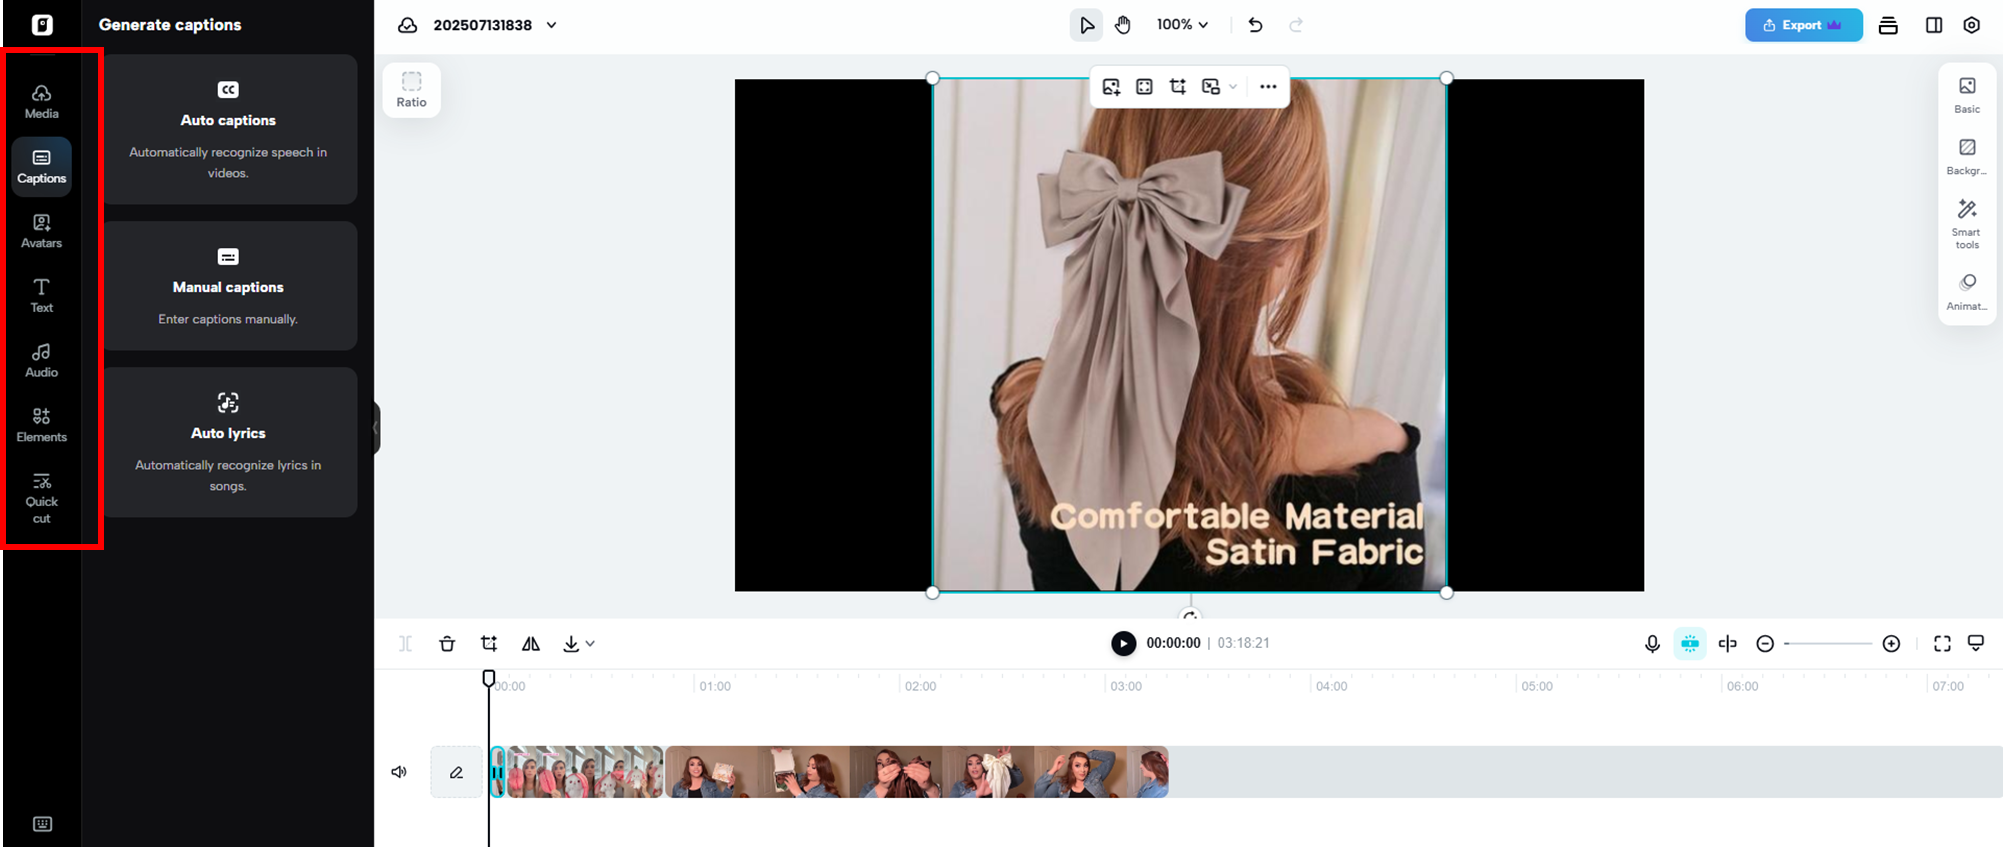Screen dimensions: 2003x847
Task: Go to the Elements tab
Action: coord(41,425)
